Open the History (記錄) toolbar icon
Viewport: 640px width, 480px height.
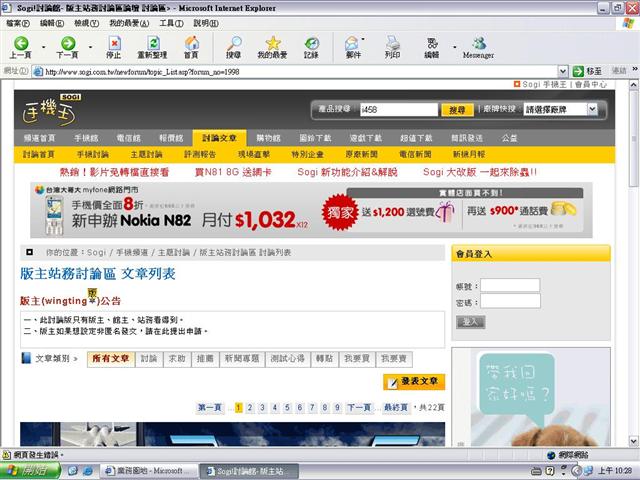[x=312, y=43]
